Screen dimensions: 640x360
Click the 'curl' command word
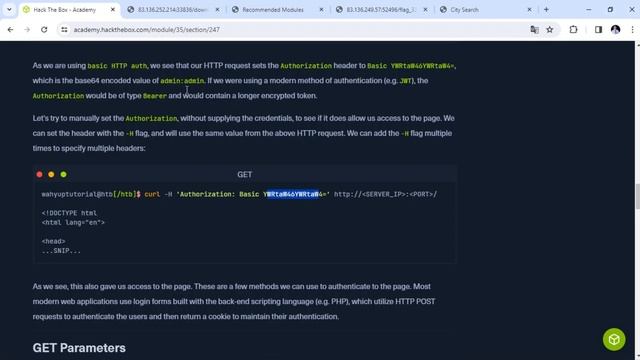tap(152, 194)
